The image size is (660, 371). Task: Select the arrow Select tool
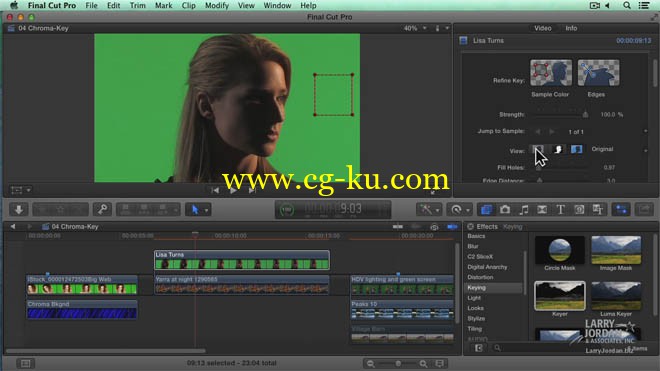[x=195, y=209]
